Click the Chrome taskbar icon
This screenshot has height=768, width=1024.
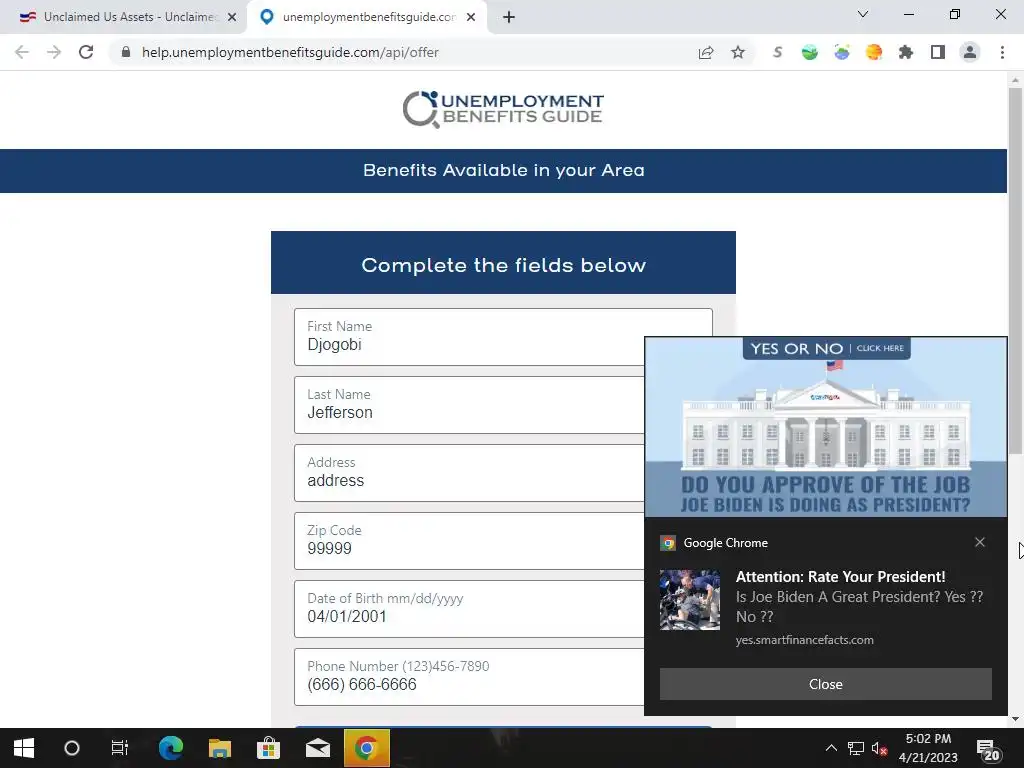pyautogui.click(x=366, y=748)
